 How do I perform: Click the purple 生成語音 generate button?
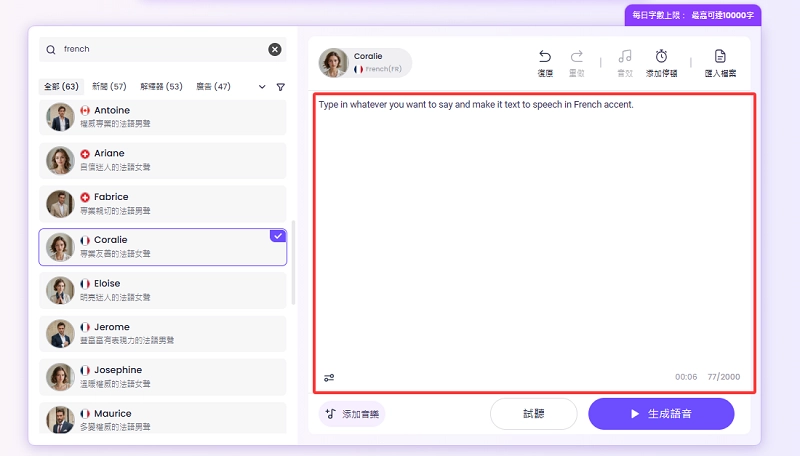click(x=661, y=414)
